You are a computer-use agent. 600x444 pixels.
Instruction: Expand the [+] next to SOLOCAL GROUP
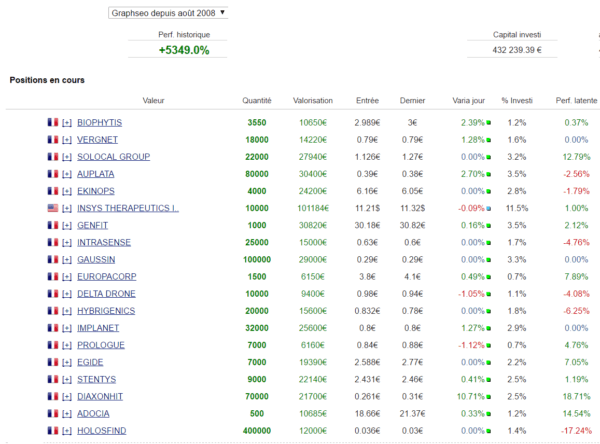[67, 157]
